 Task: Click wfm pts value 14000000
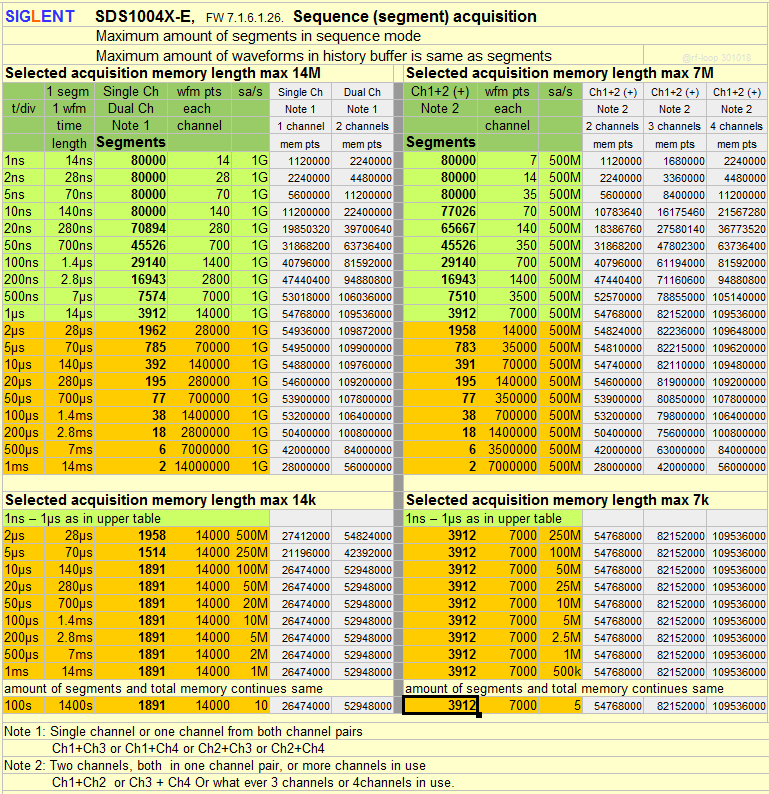(x=200, y=466)
